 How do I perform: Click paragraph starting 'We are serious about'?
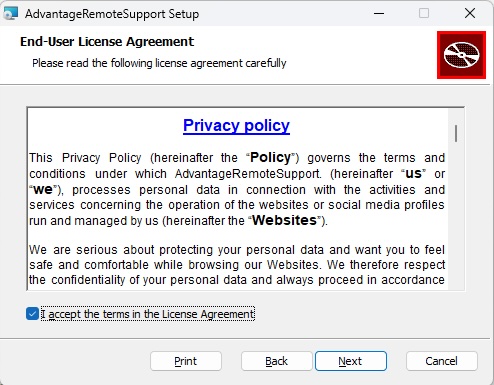point(237,265)
